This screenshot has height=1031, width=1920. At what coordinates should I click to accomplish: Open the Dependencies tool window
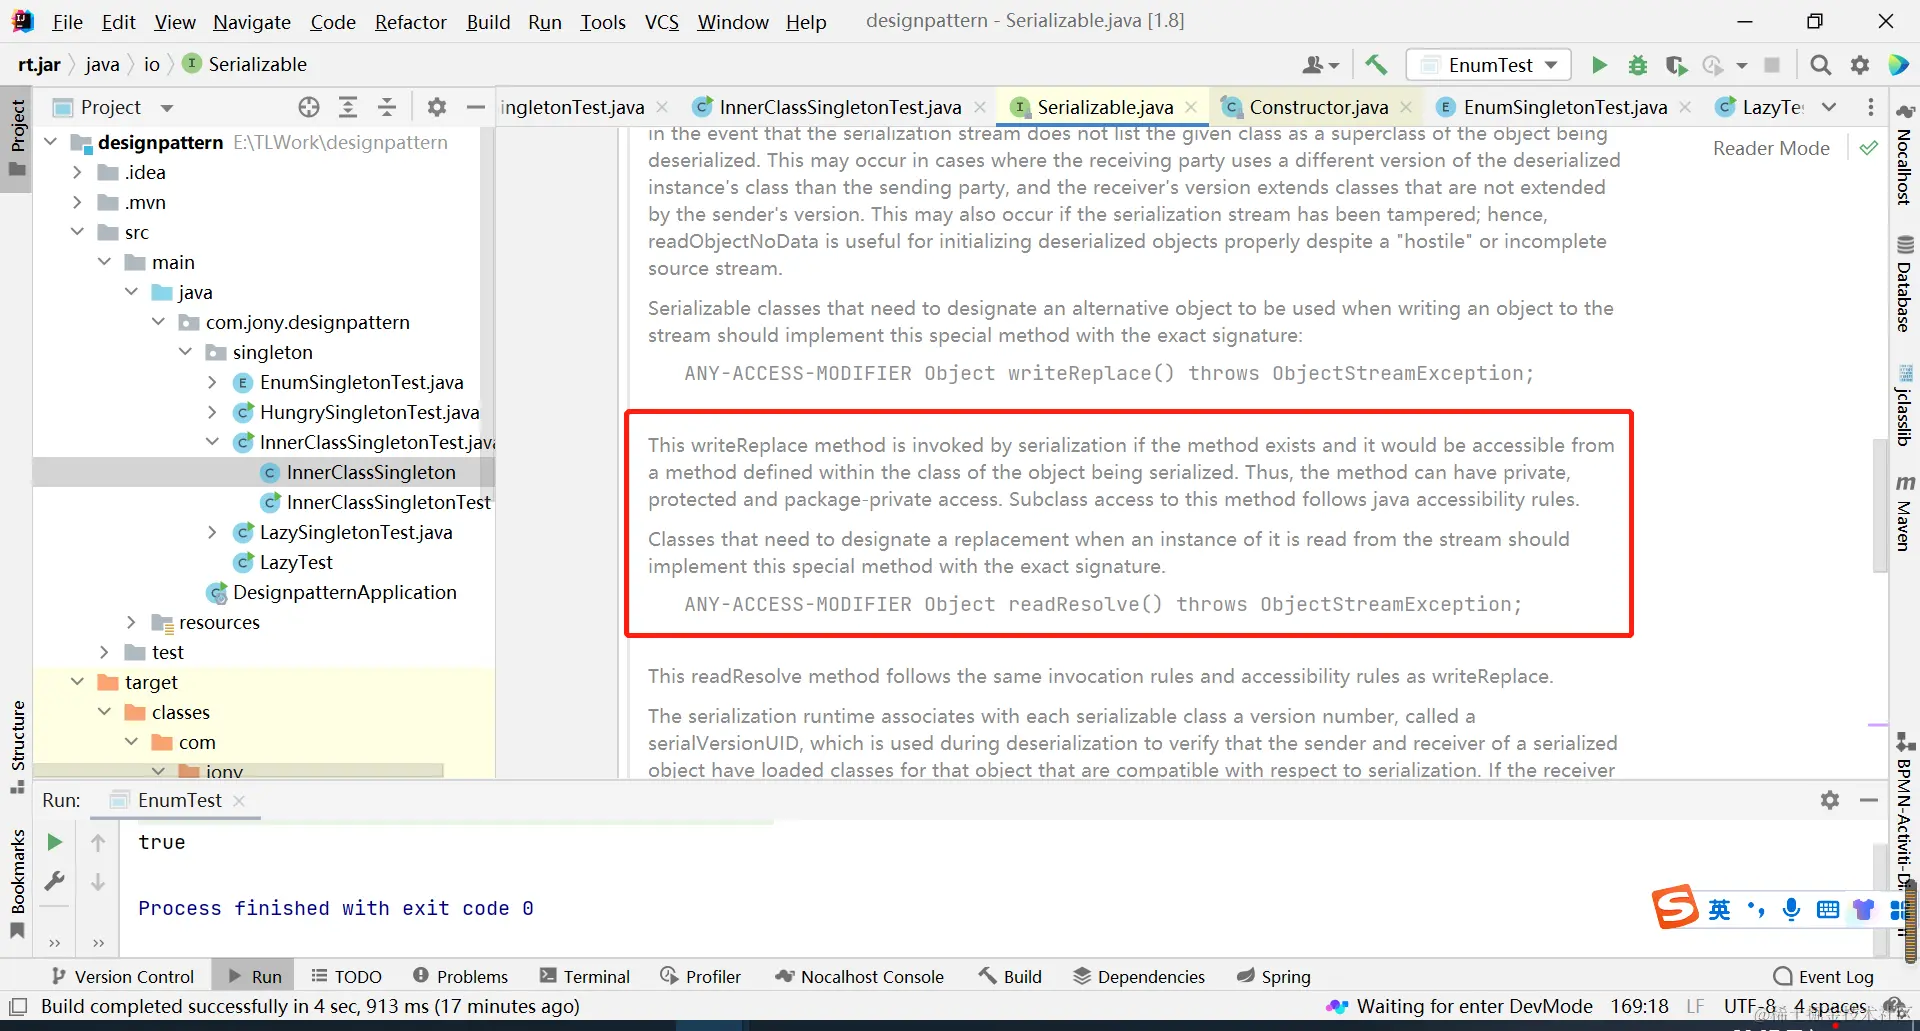tap(1139, 976)
